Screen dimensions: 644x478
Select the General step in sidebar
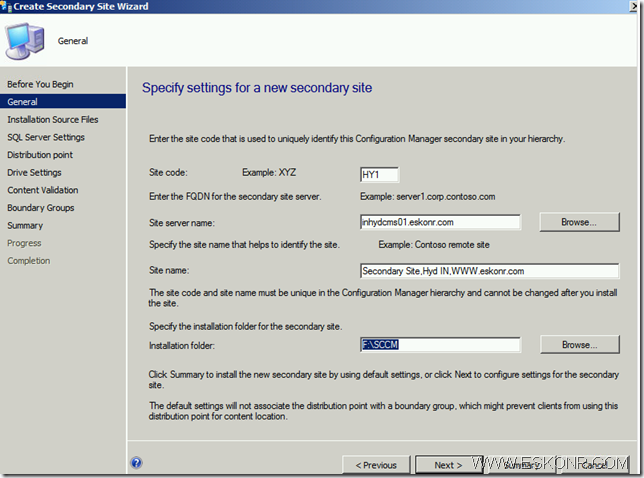tap(63, 101)
